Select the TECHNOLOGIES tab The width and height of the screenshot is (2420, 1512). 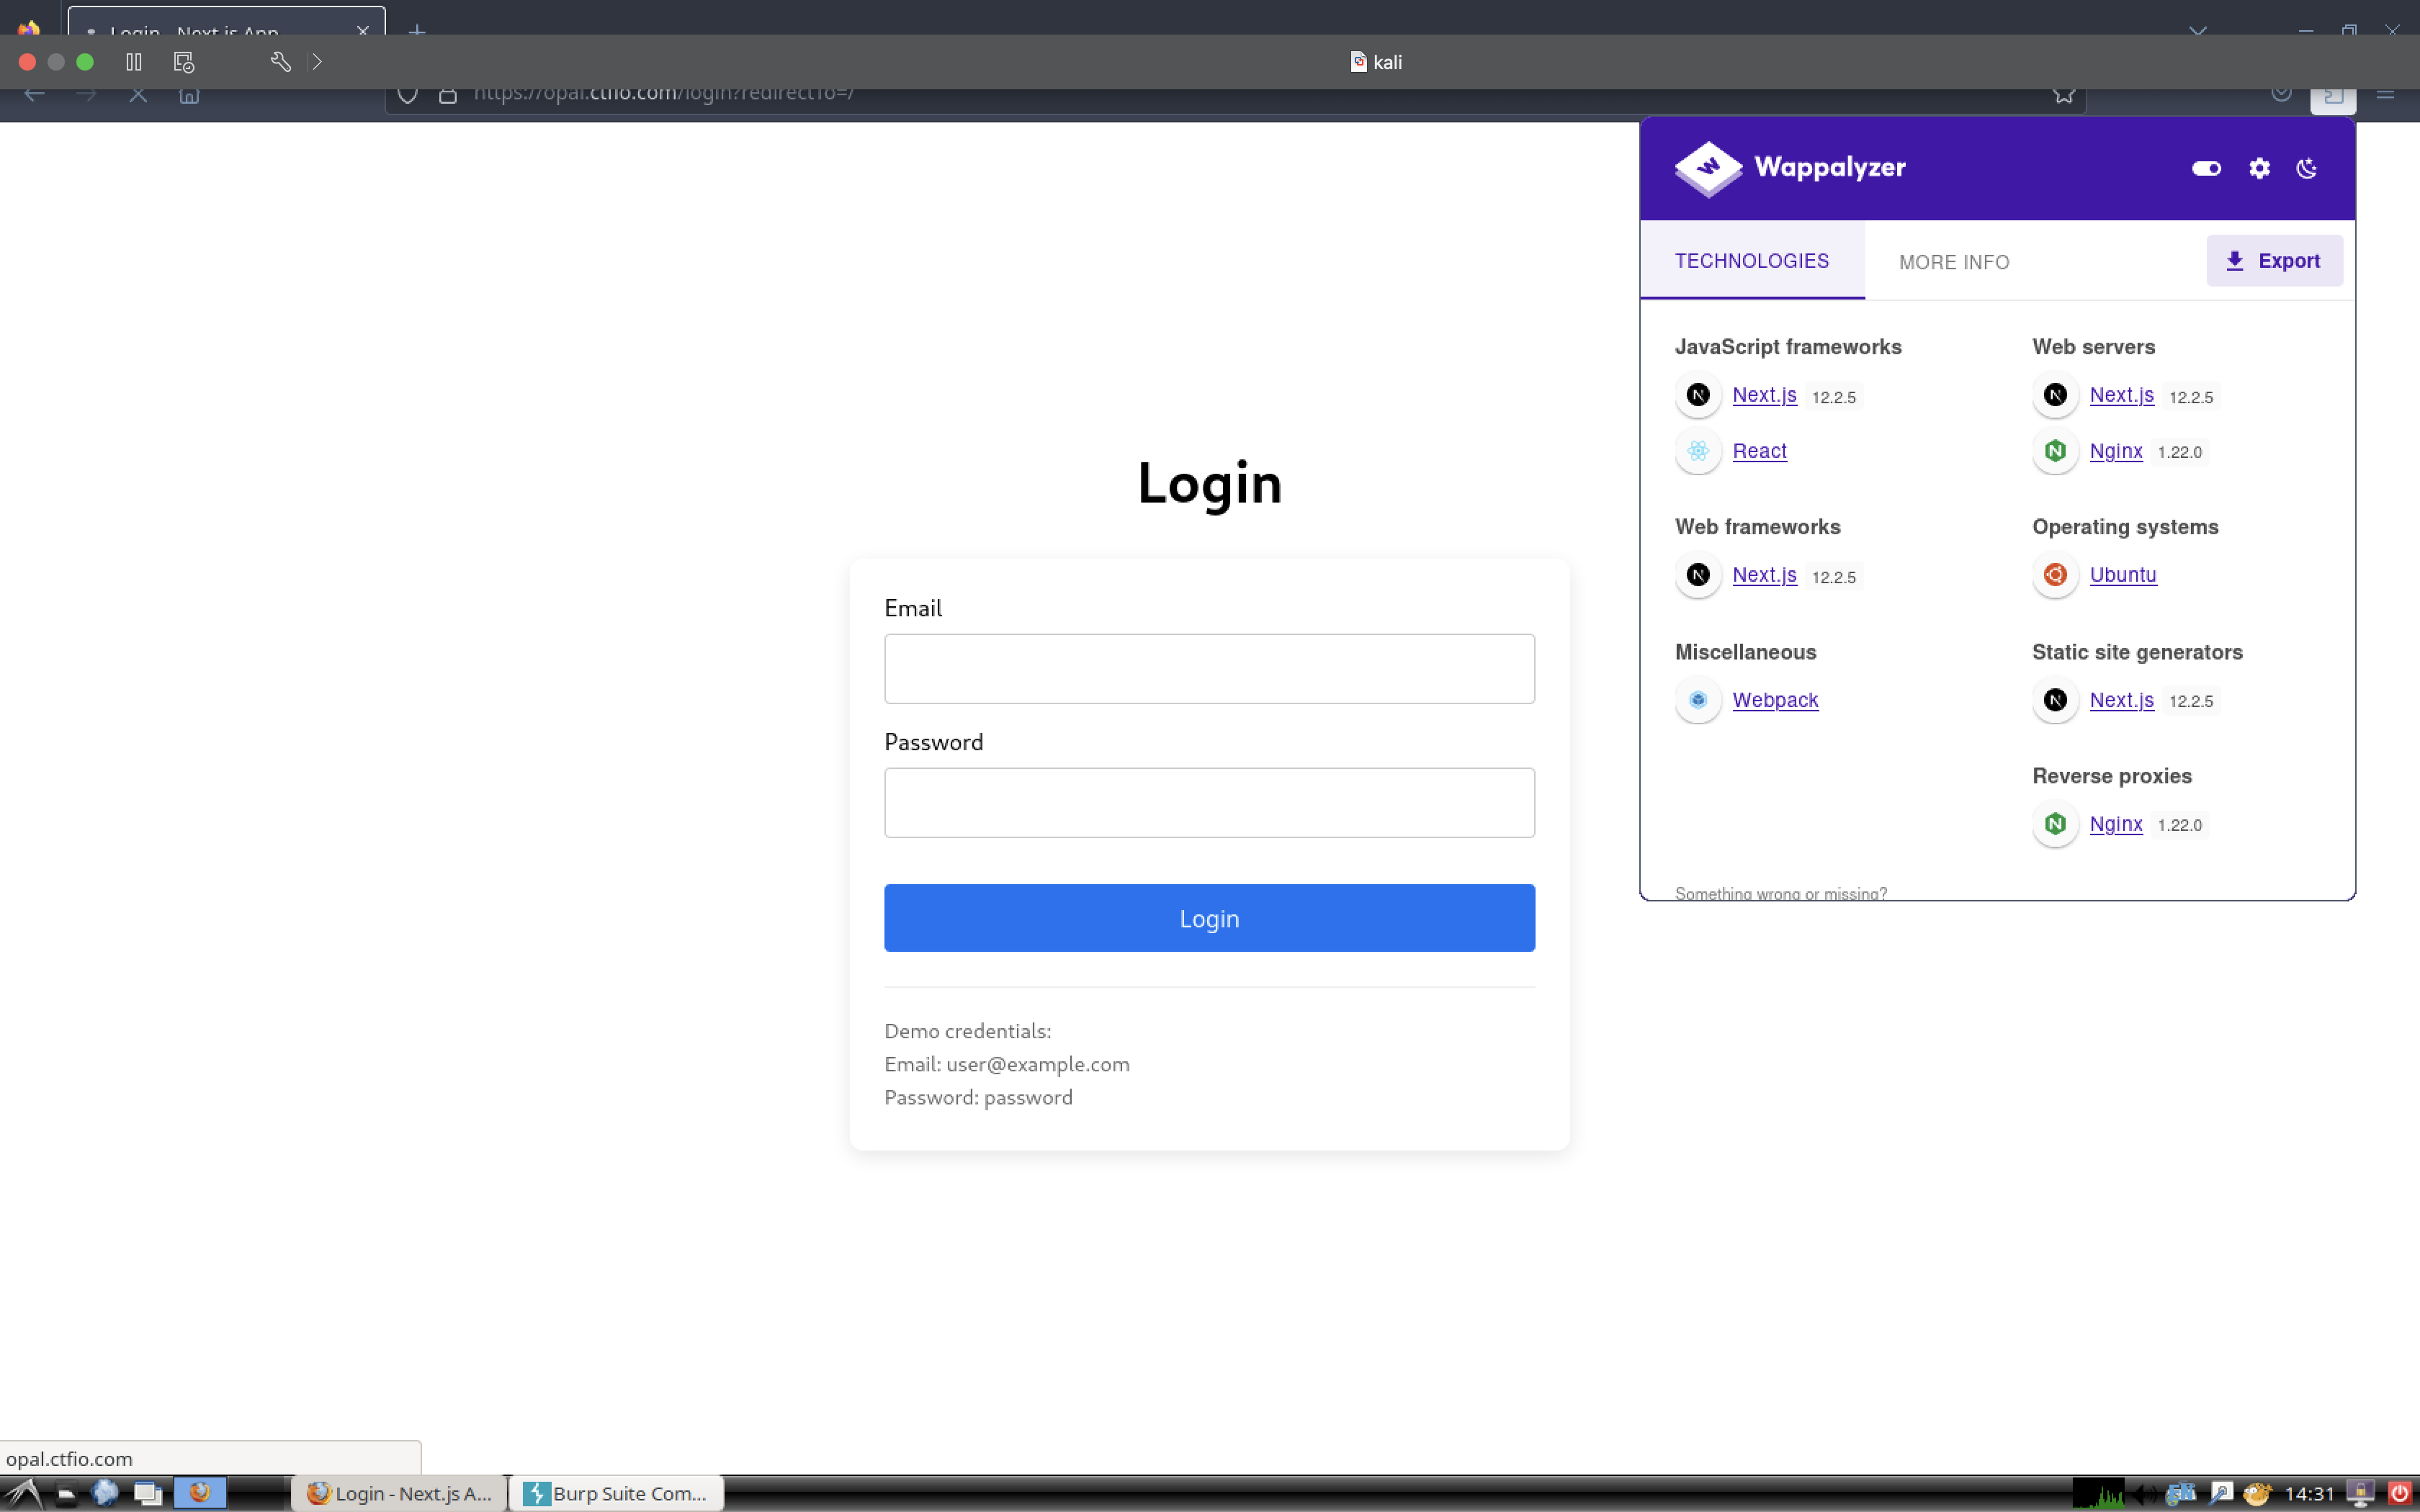click(x=1752, y=261)
